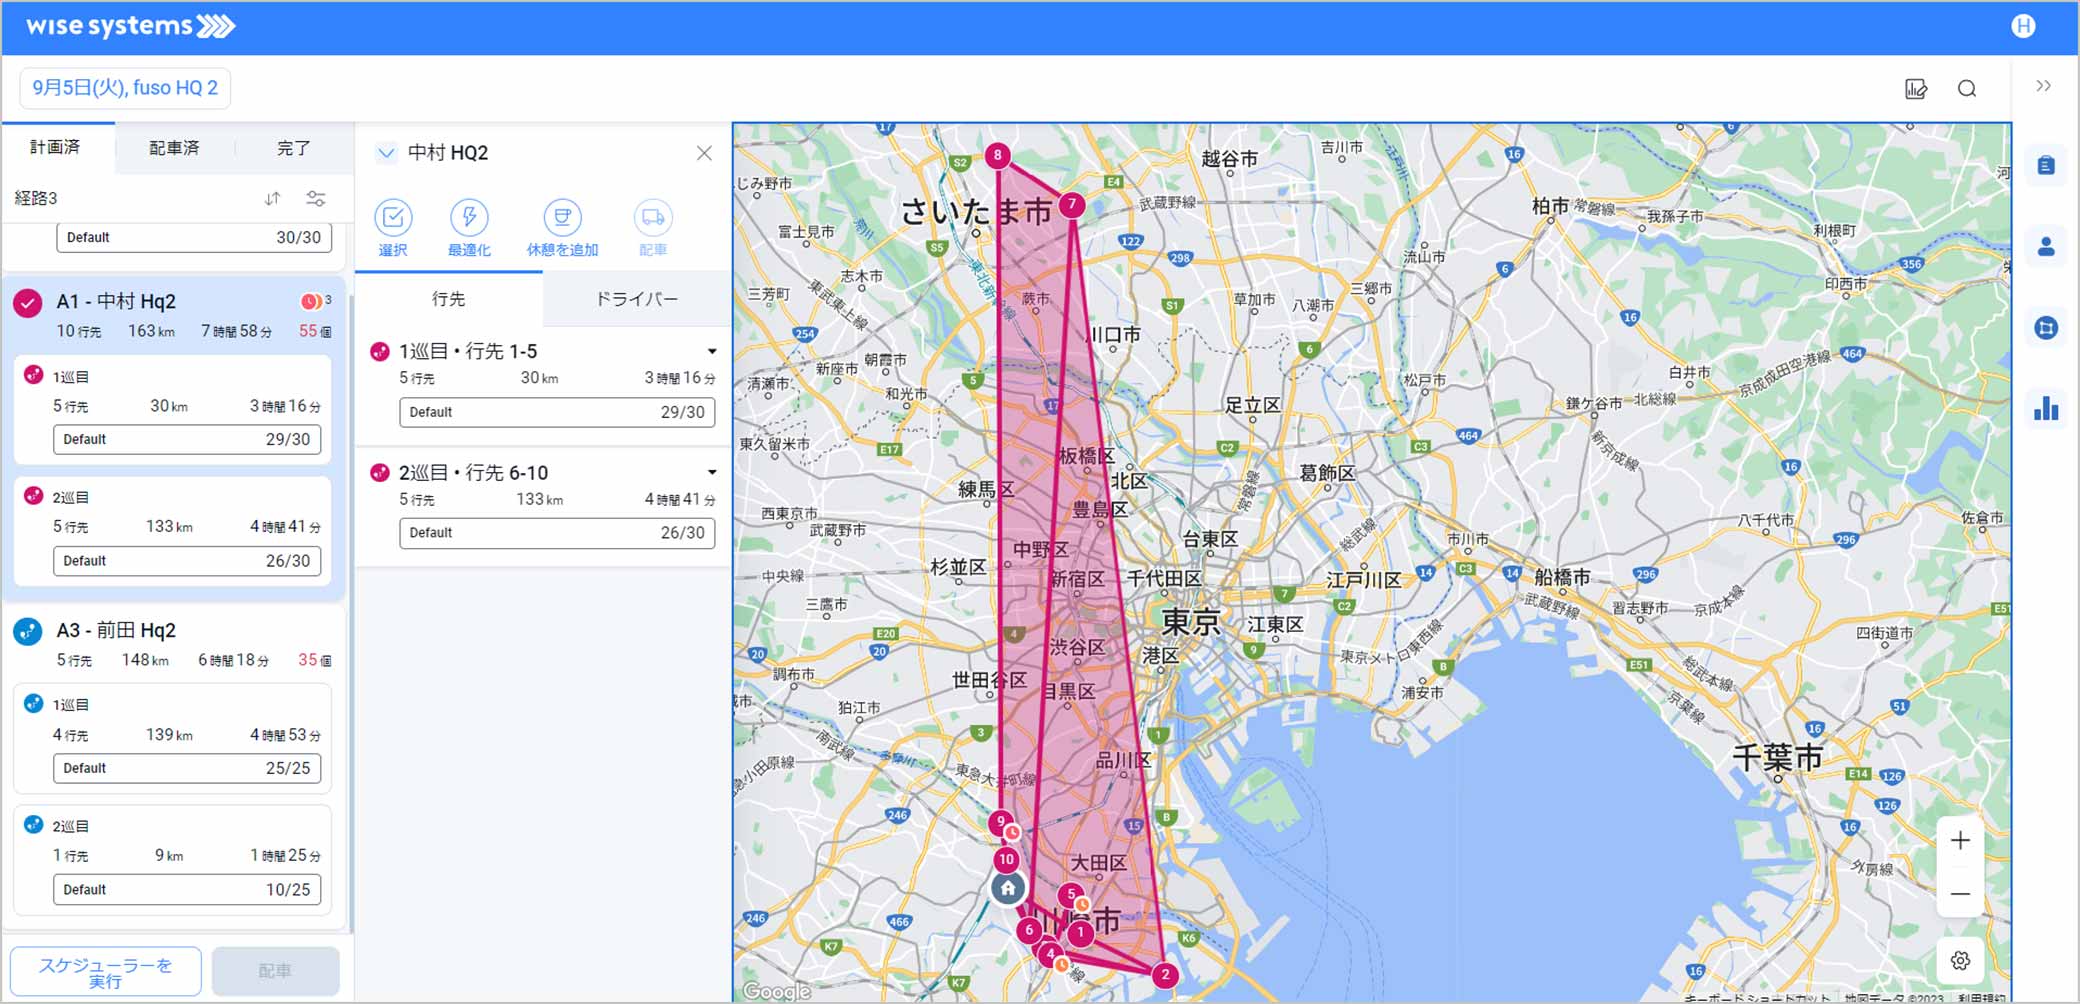Toggle the A3 - 前田 Hq2 route selector
The width and height of the screenshot is (2080, 1004).
pos(28,631)
